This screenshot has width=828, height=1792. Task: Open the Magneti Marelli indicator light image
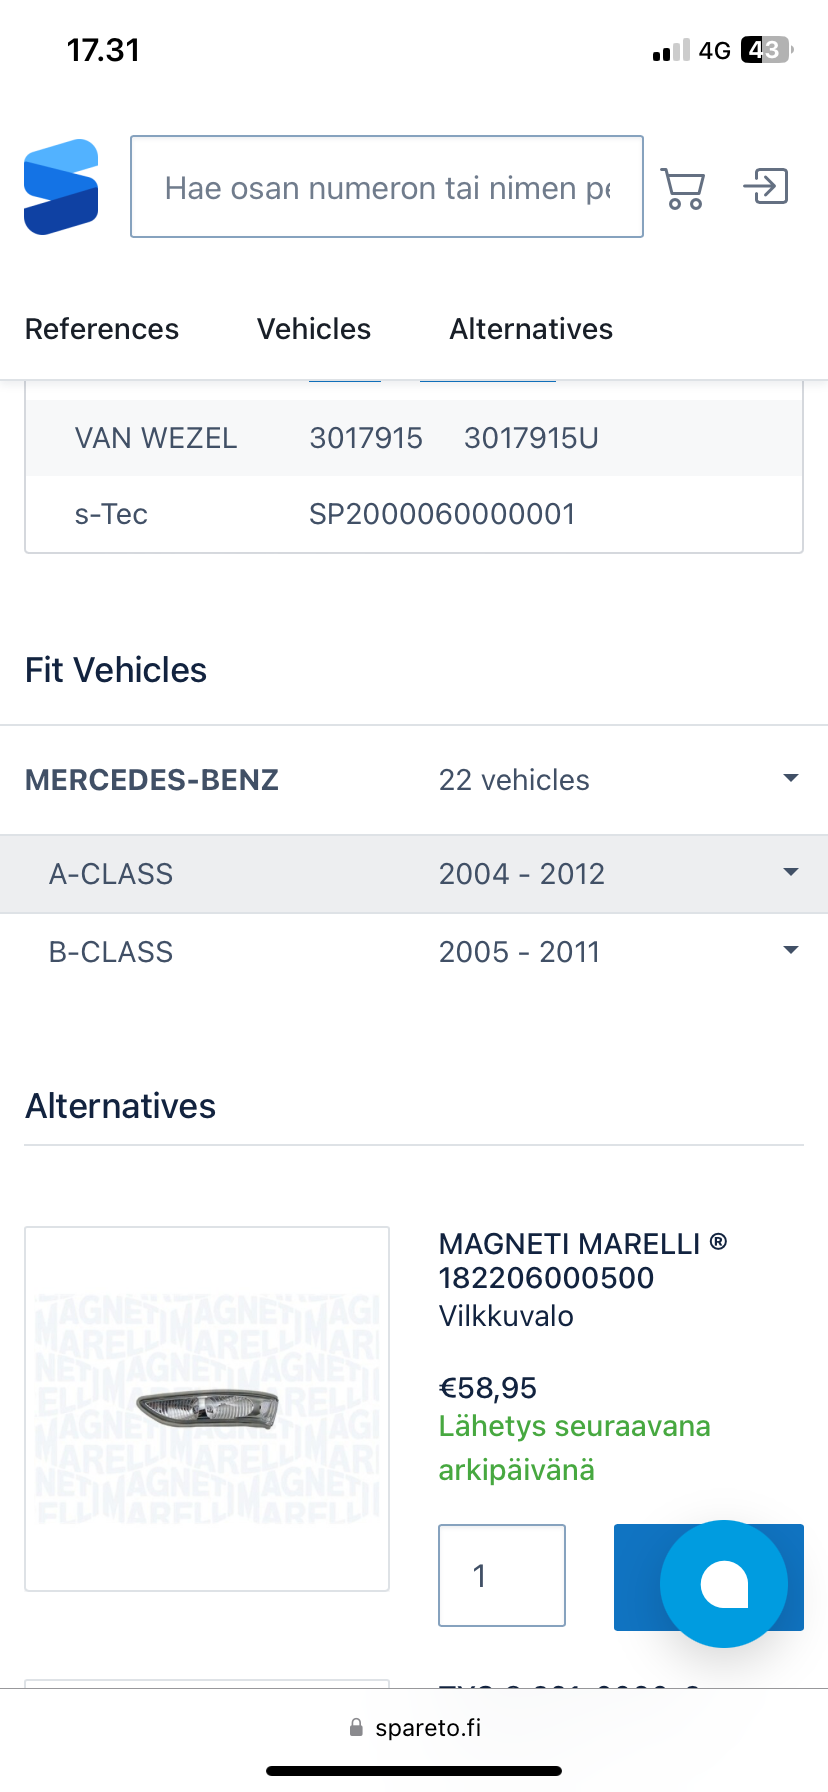tap(207, 1408)
